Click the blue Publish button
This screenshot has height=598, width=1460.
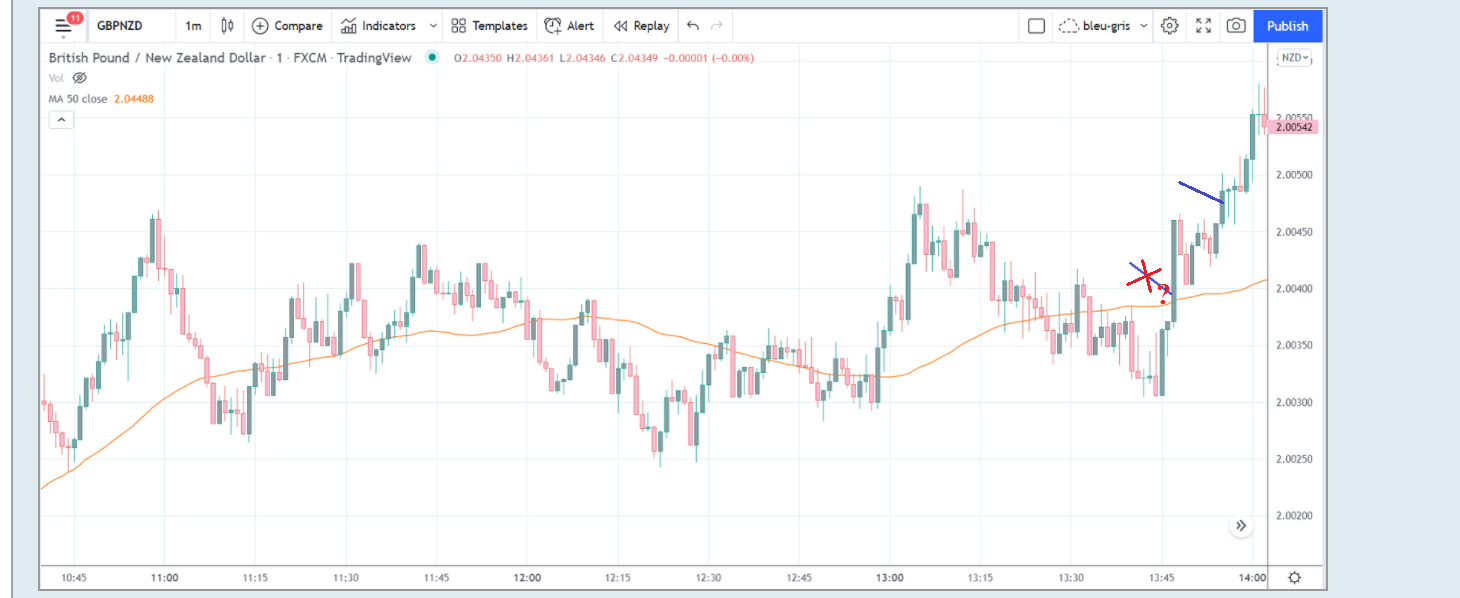1288,26
